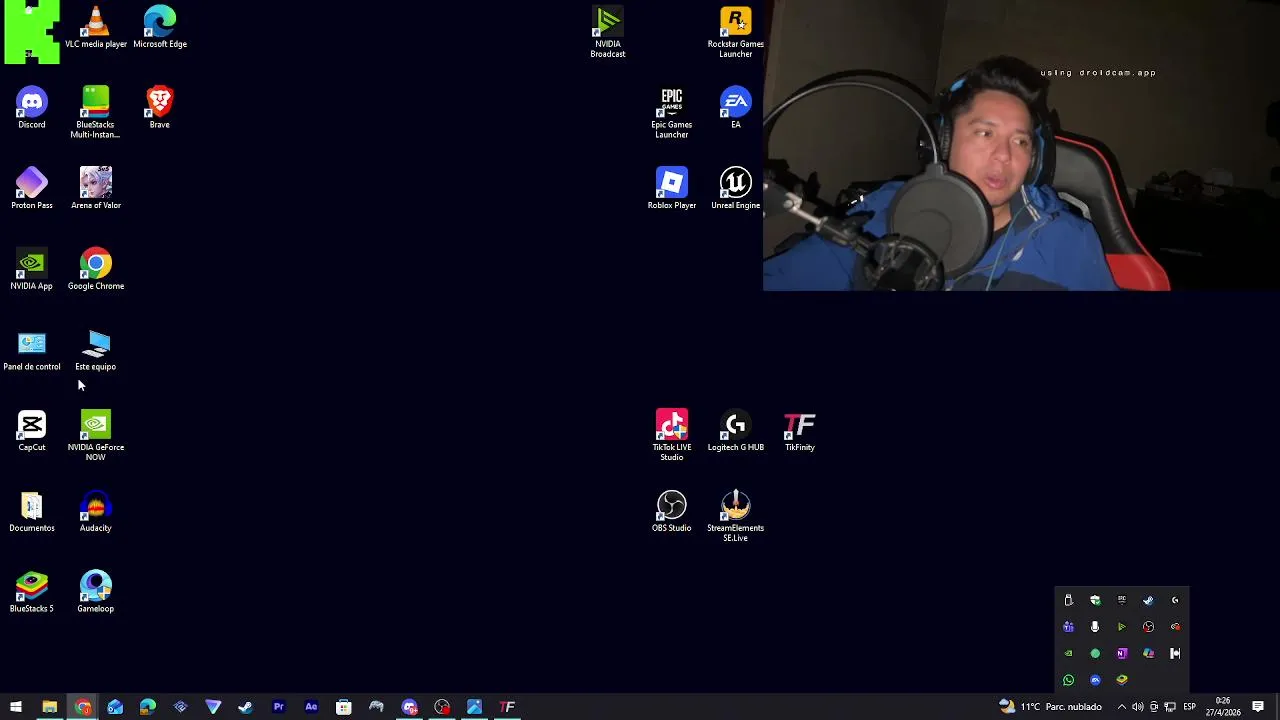Screen dimensions: 1280x720
Task: Select TikFinity desktop icon
Action: pos(800,431)
